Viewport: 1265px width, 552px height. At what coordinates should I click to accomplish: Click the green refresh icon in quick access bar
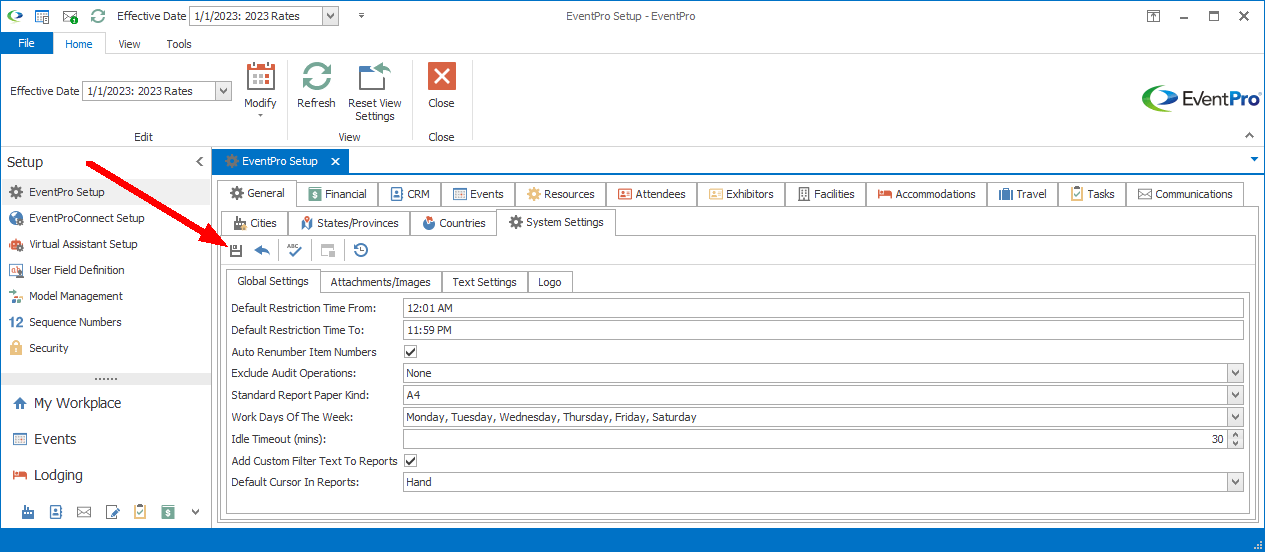(x=98, y=16)
